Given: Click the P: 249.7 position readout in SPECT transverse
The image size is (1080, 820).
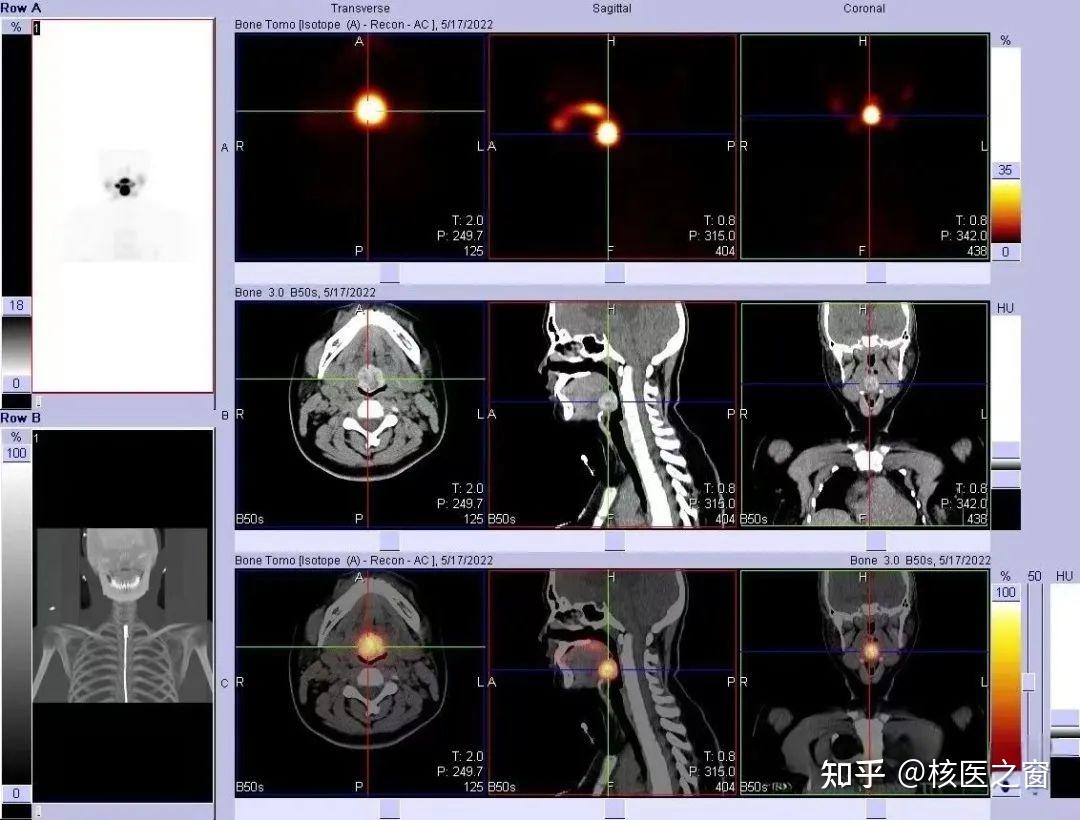Looking at the screenshot, I should pos(459,236).
